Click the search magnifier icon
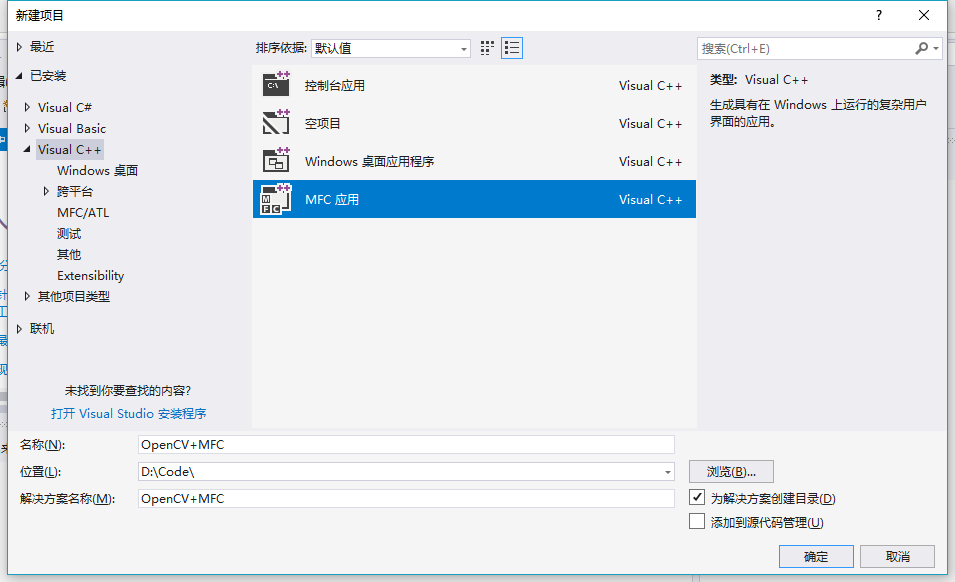The height and width of the screenshot is (582, 955). point(922,48)
